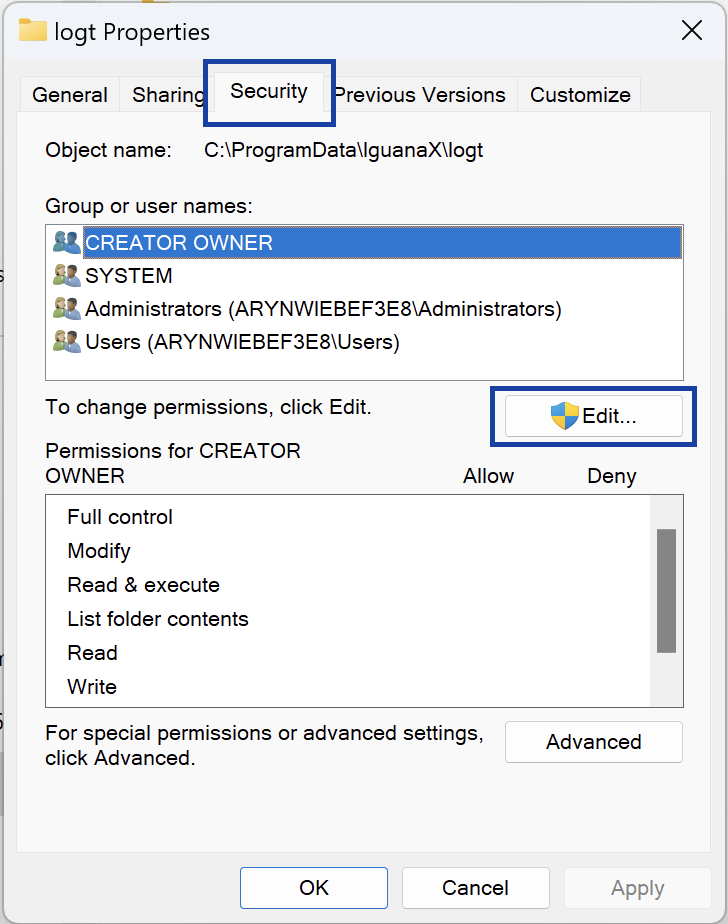Image resolution: width=728 pixels, height=924 pixels.
Task: Click the CREATOR OWNER group icon
Action: click(66, 242)
